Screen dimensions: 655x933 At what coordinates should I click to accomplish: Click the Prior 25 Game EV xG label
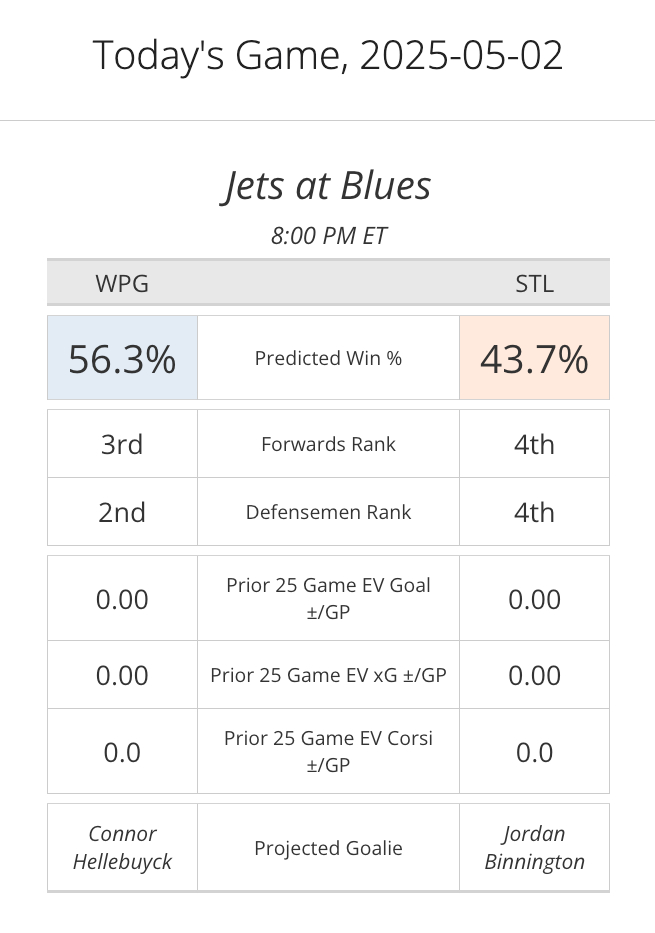[x=328, y=675]
